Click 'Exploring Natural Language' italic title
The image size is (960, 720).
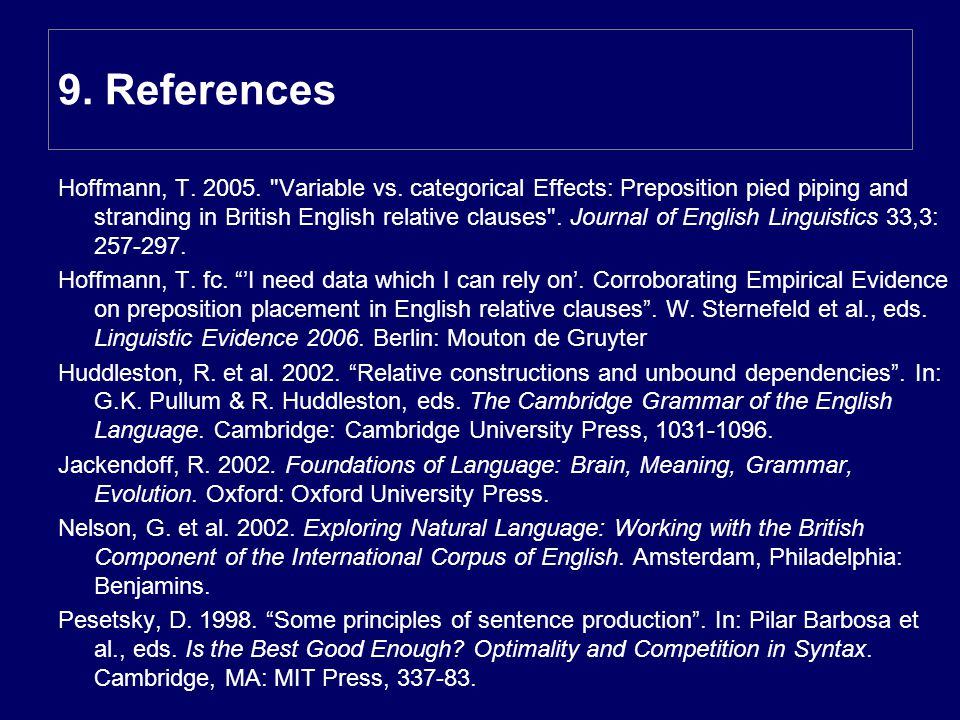pos(453,528)
